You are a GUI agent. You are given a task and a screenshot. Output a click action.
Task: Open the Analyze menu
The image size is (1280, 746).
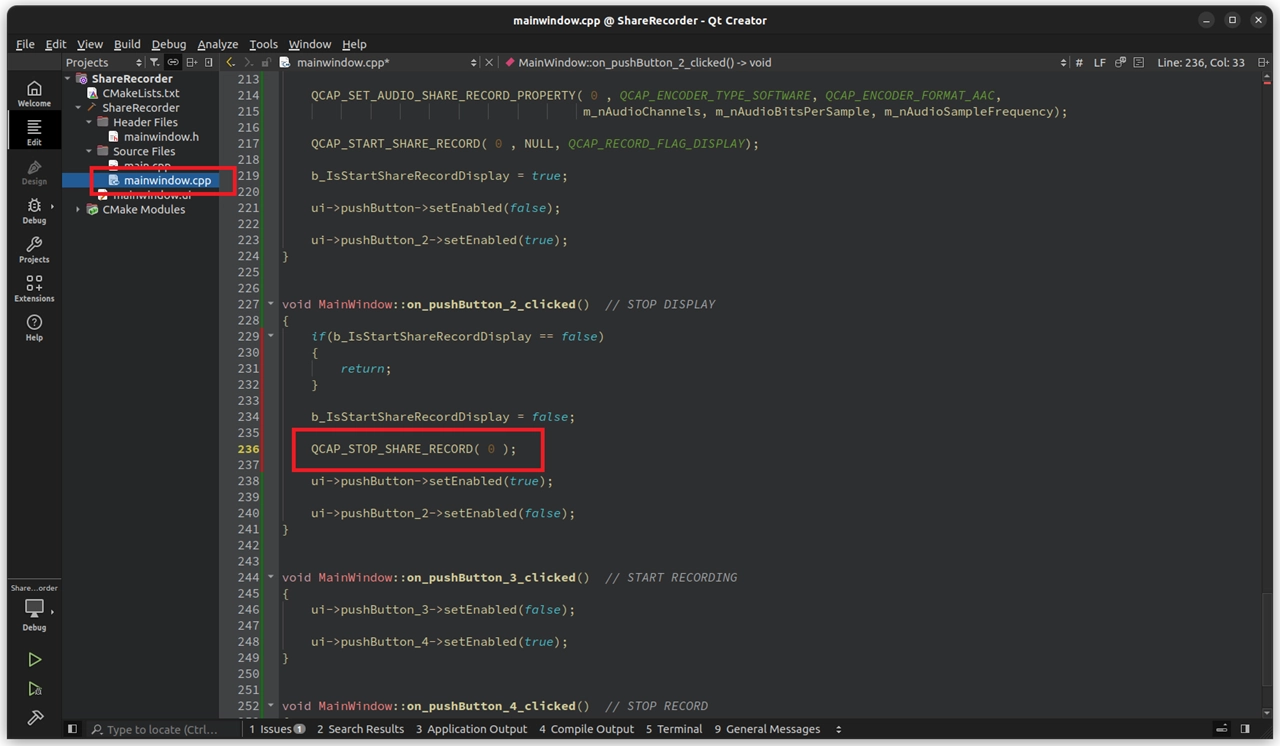tap(218, 44)
